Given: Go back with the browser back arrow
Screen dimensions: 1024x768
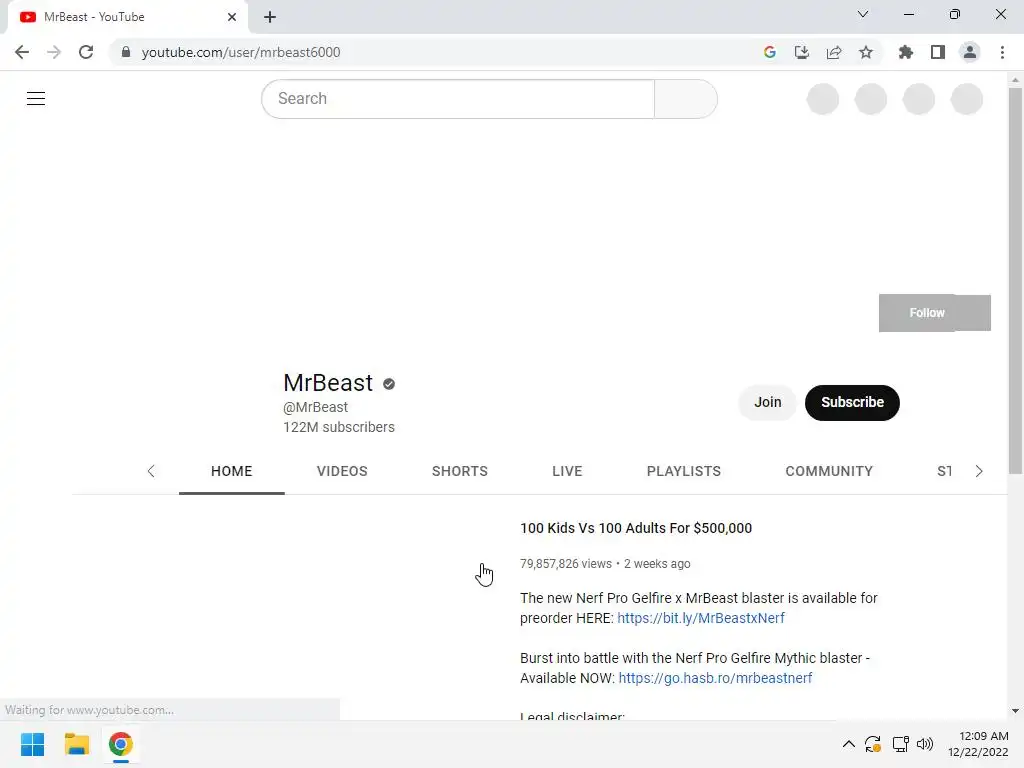Looking at the screenshot, I should pyautogui.click(x=22, y=52).
